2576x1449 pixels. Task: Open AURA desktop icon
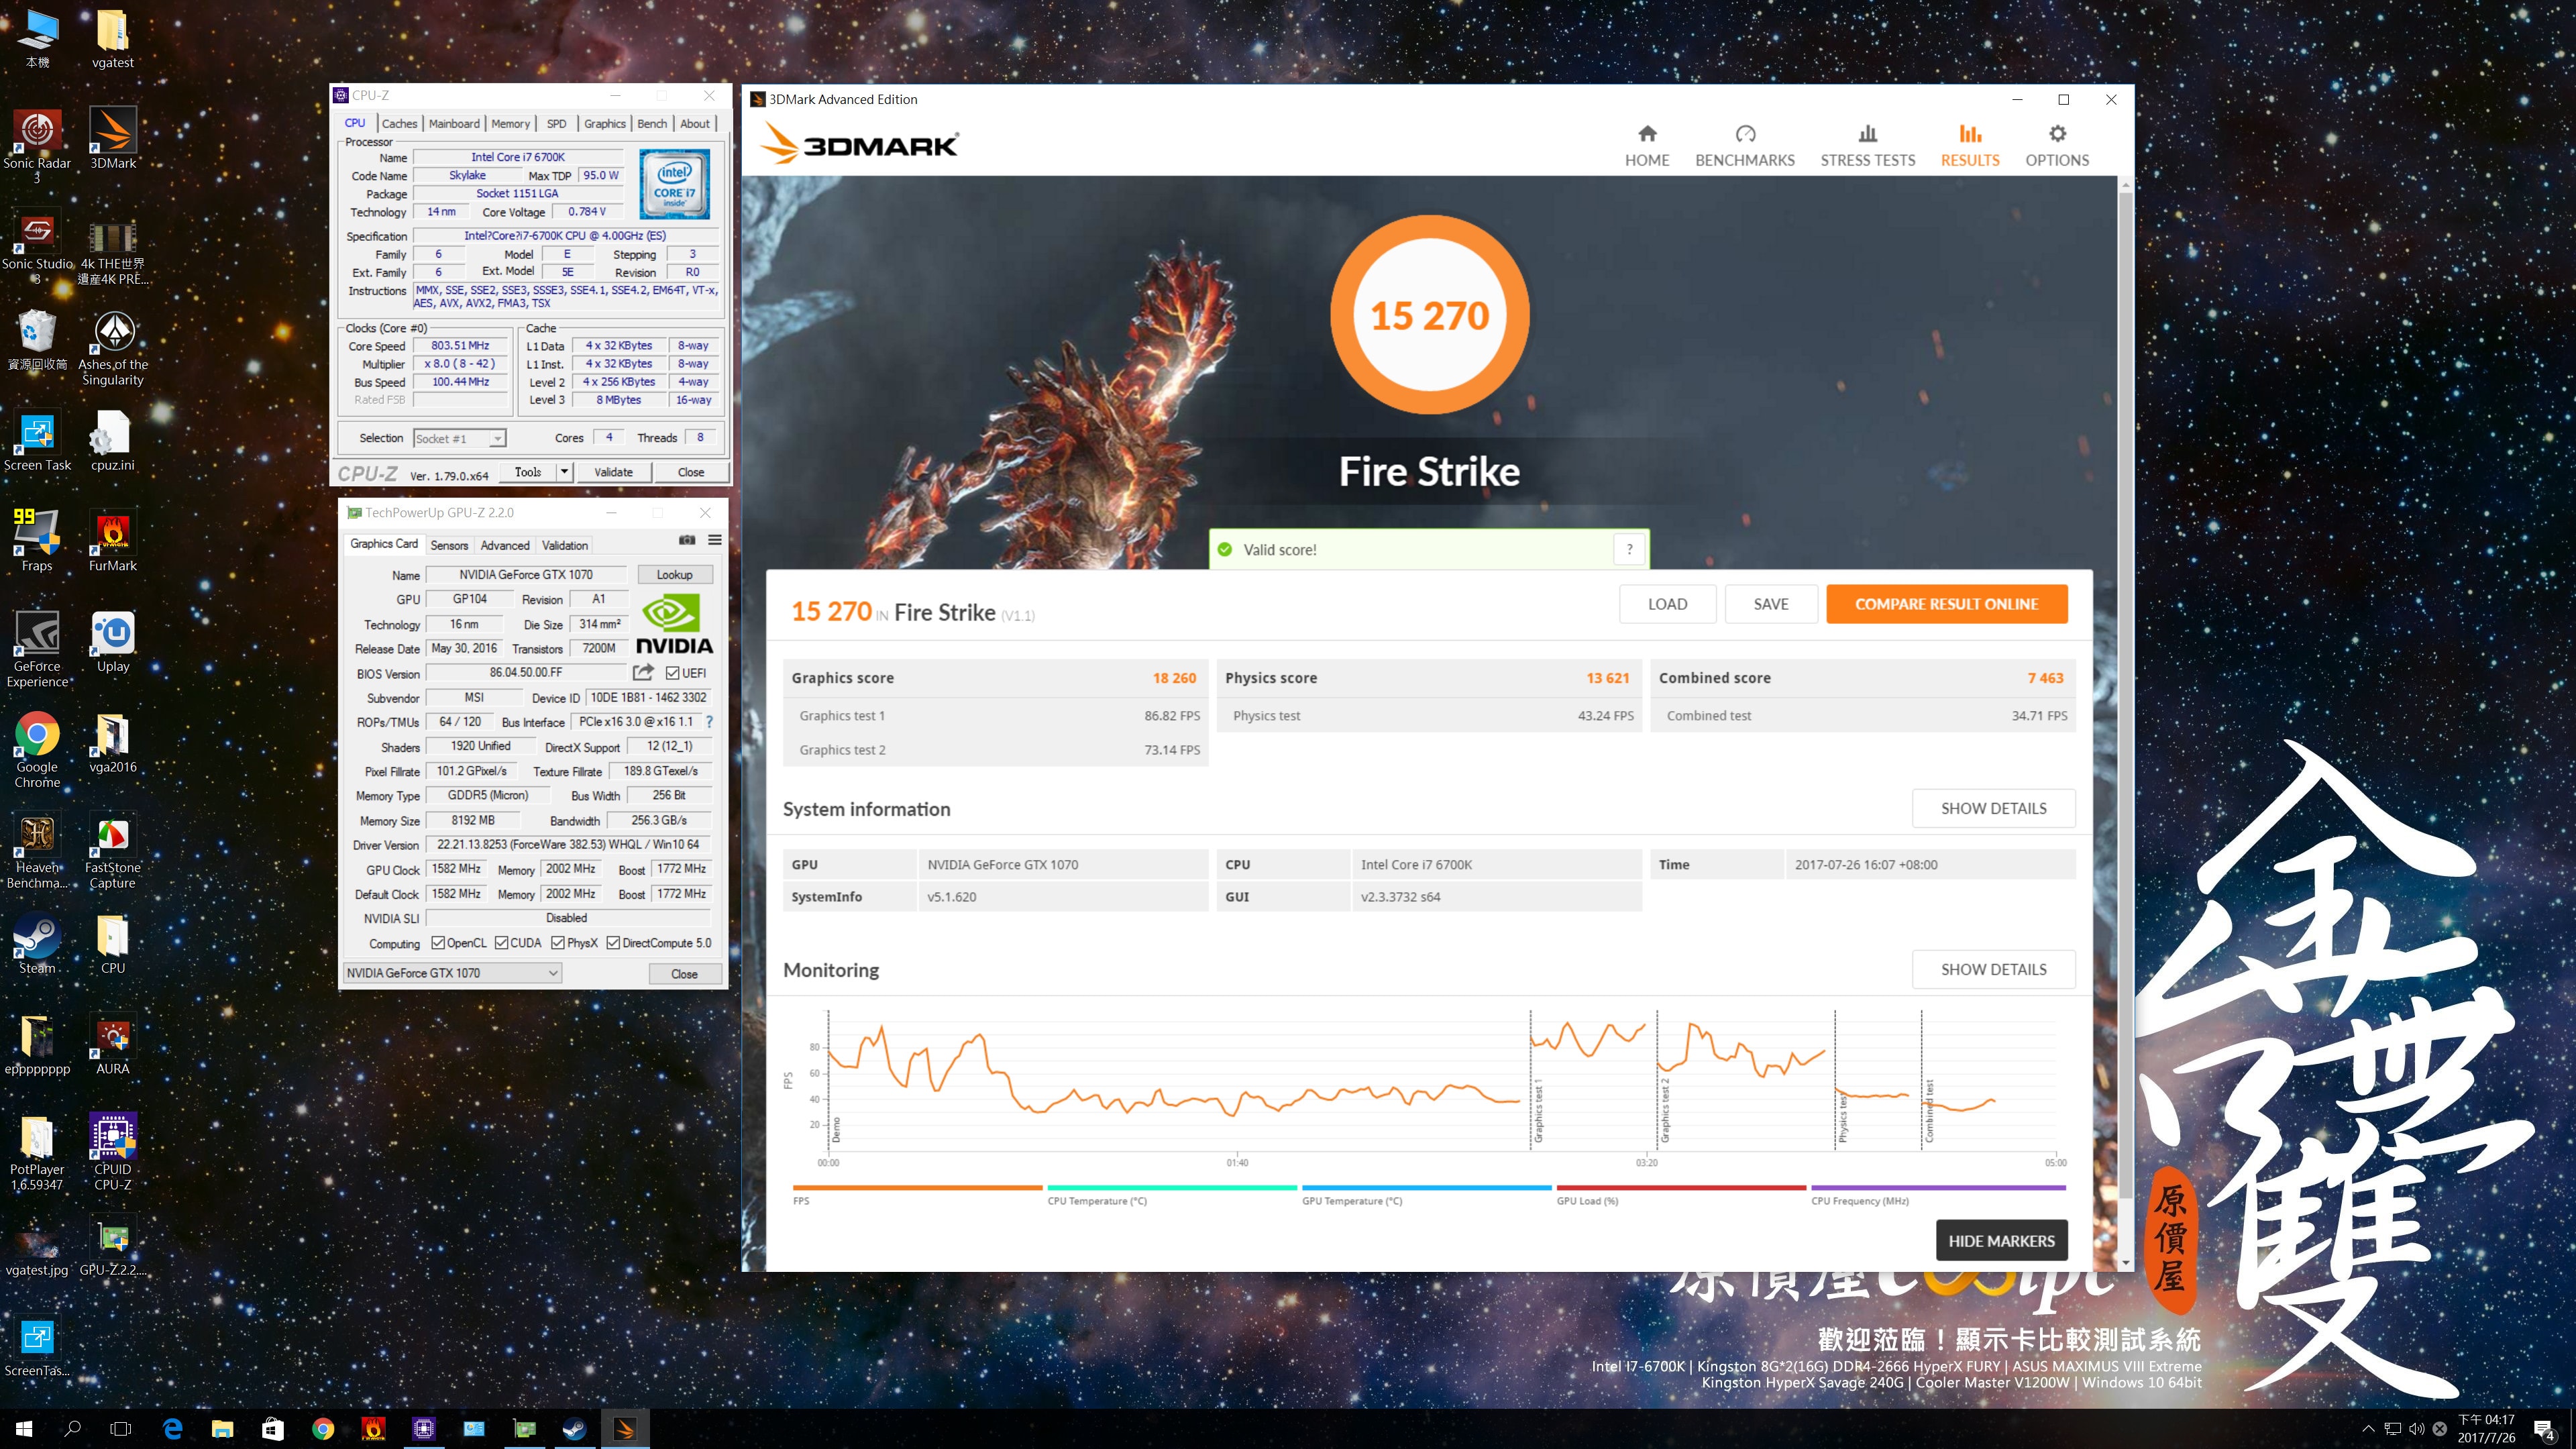tap(113, 1045)
